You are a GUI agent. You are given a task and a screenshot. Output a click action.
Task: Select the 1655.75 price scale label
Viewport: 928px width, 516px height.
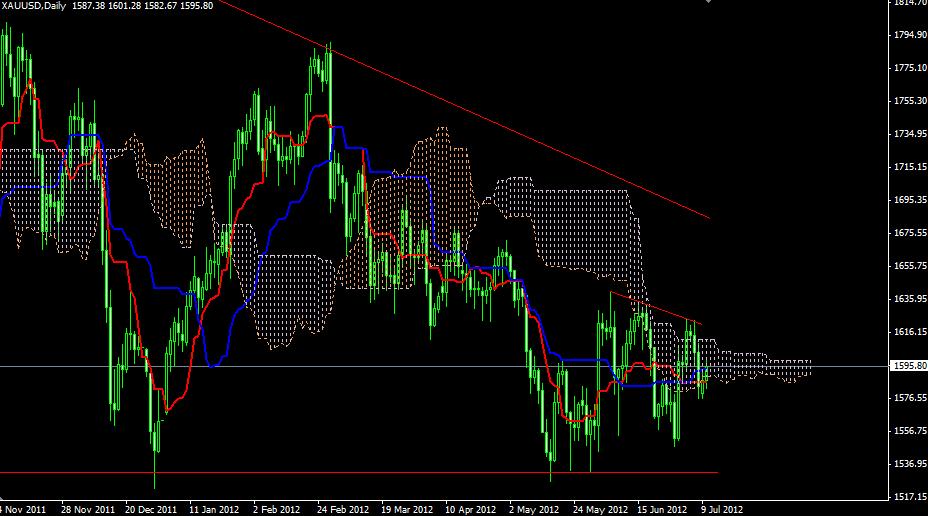[x=910, y=266]
